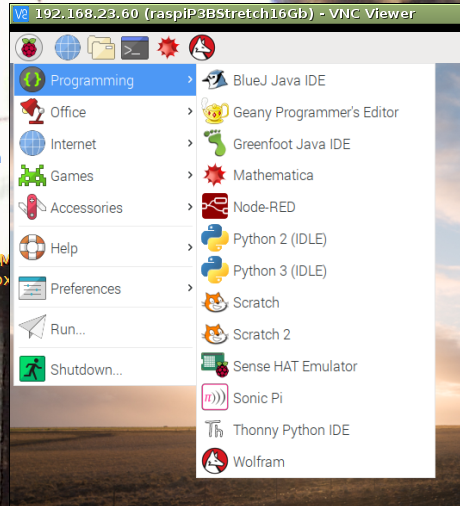Click the VNC Viewer logo in title bar
The height and width of the screenshot is (506, 460).
click(x=22, y=14)
